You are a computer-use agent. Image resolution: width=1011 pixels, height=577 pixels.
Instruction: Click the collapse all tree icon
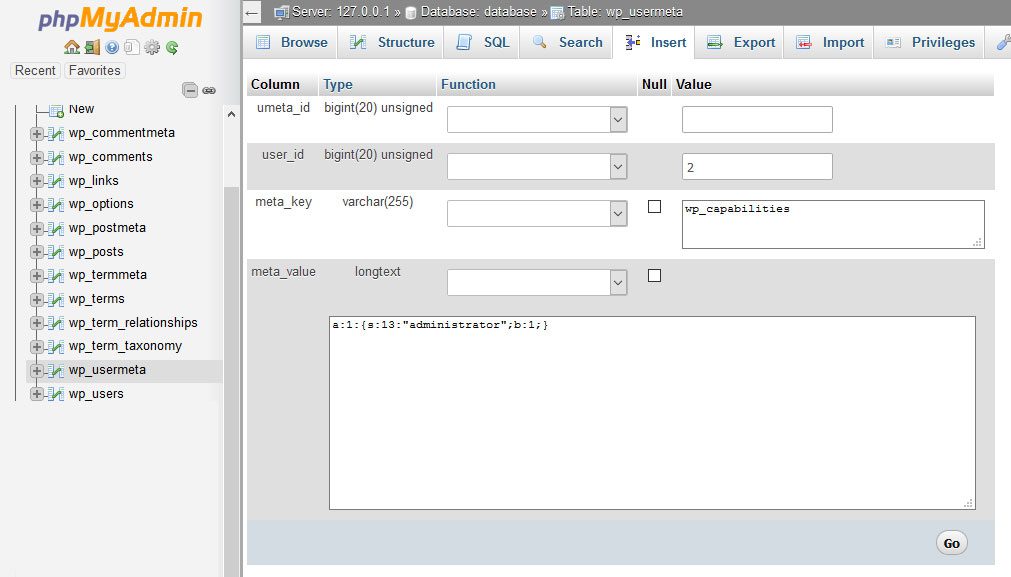point(190,90)
